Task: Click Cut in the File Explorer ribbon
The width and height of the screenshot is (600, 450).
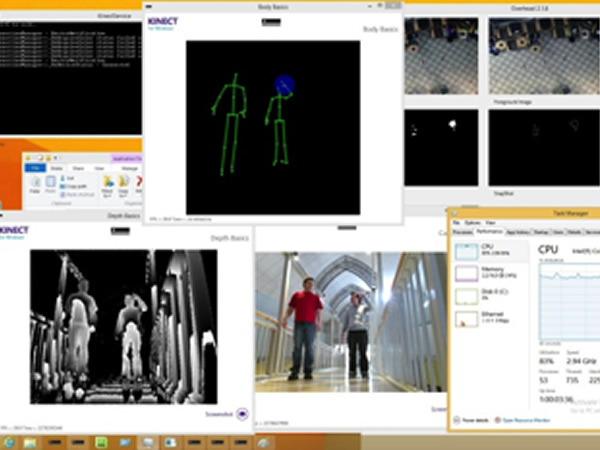Action: pyautogui.click(x=67, y=178)
